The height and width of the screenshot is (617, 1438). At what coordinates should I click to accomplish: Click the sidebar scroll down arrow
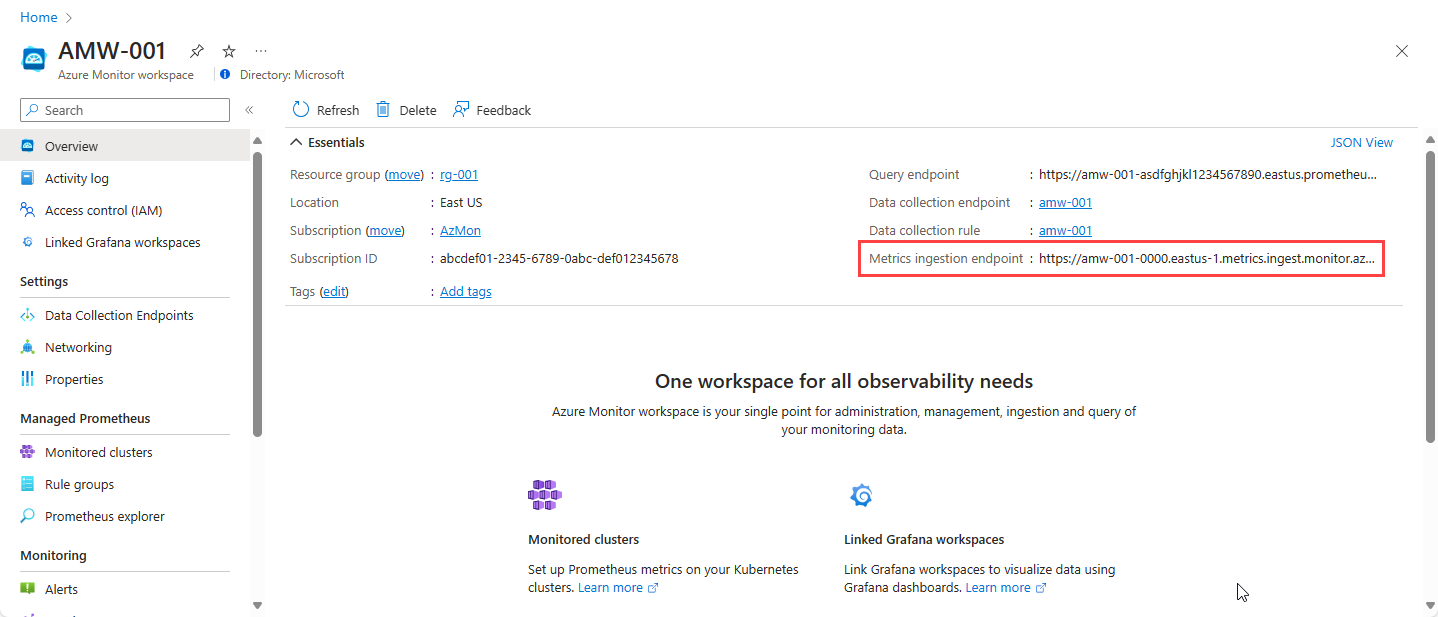click(257, 605)
